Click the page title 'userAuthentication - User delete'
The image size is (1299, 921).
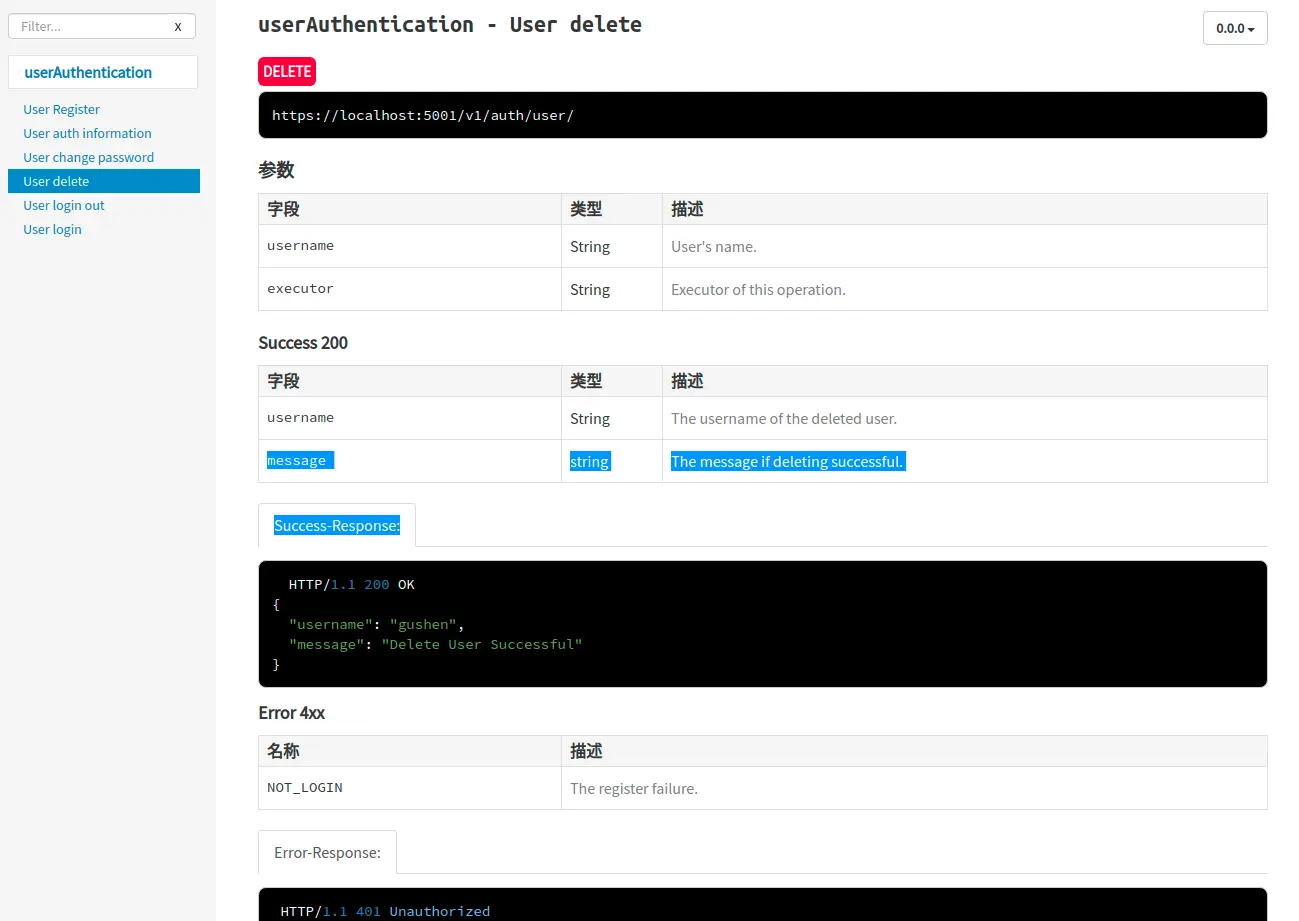point(450,24)
